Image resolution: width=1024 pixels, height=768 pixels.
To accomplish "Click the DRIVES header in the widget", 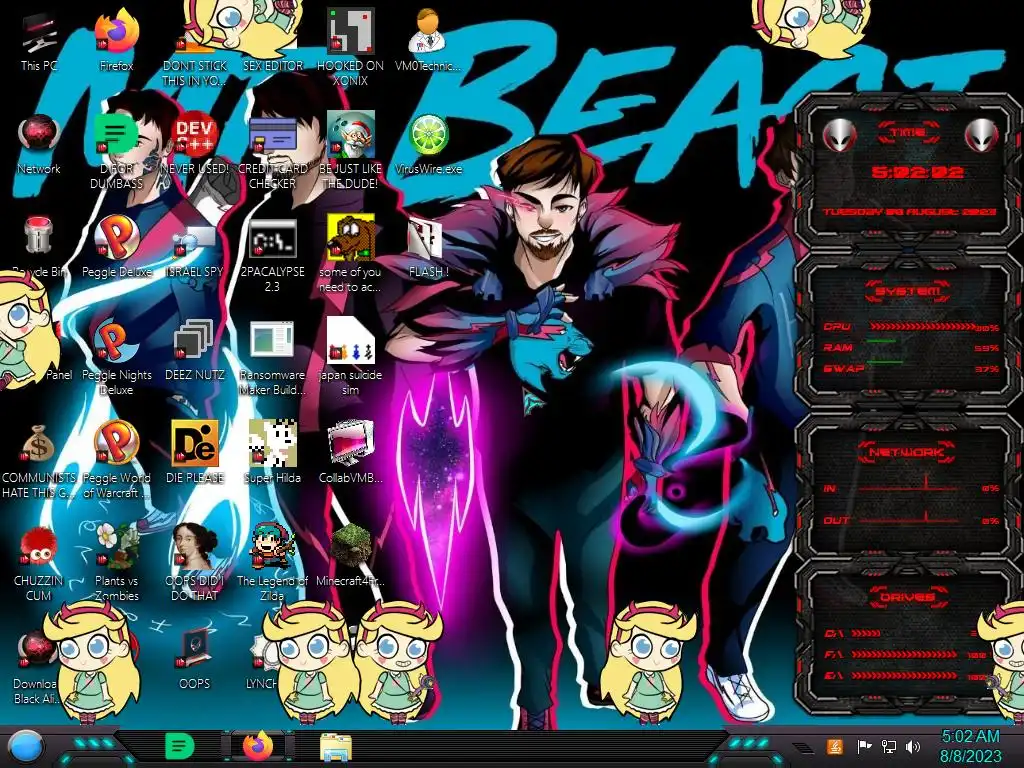I will (908, 597).
